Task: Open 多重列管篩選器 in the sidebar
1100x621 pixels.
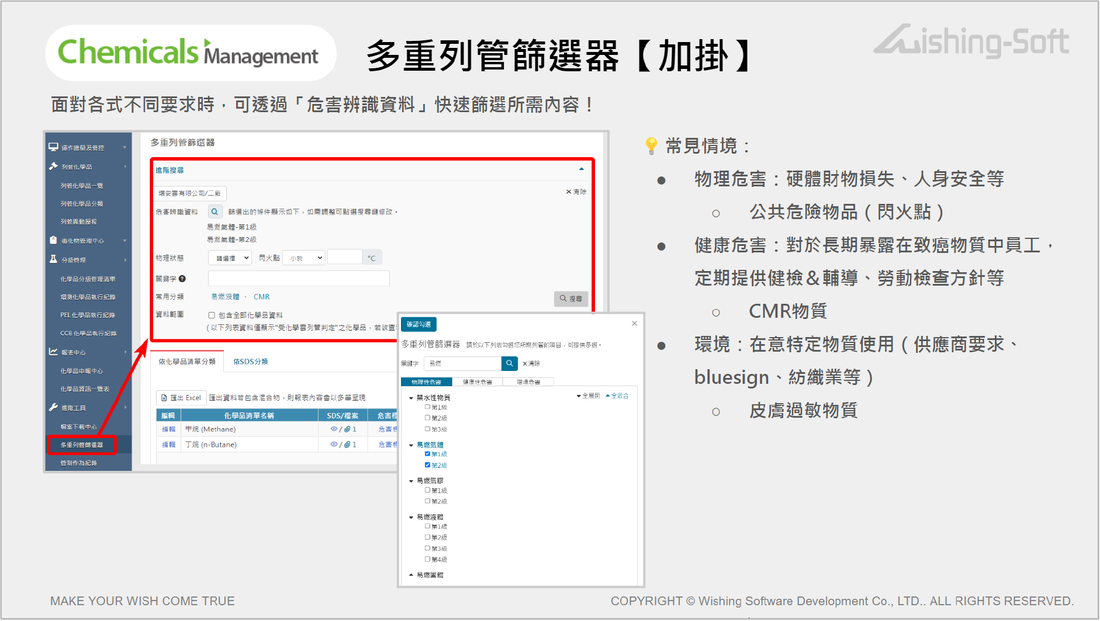Action: click(x=81, y=445)
